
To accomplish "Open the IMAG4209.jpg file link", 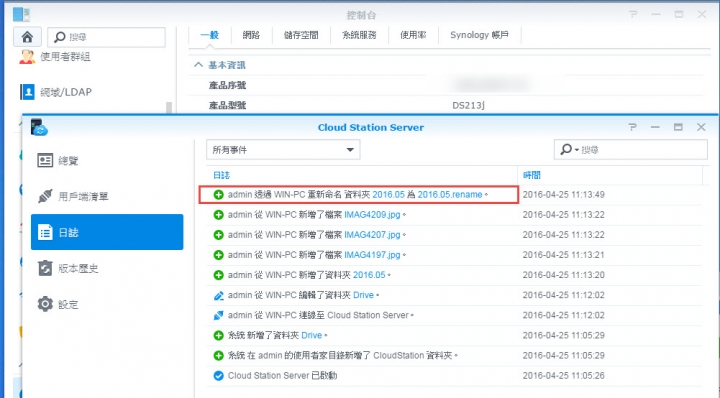I will coord(372,215).
